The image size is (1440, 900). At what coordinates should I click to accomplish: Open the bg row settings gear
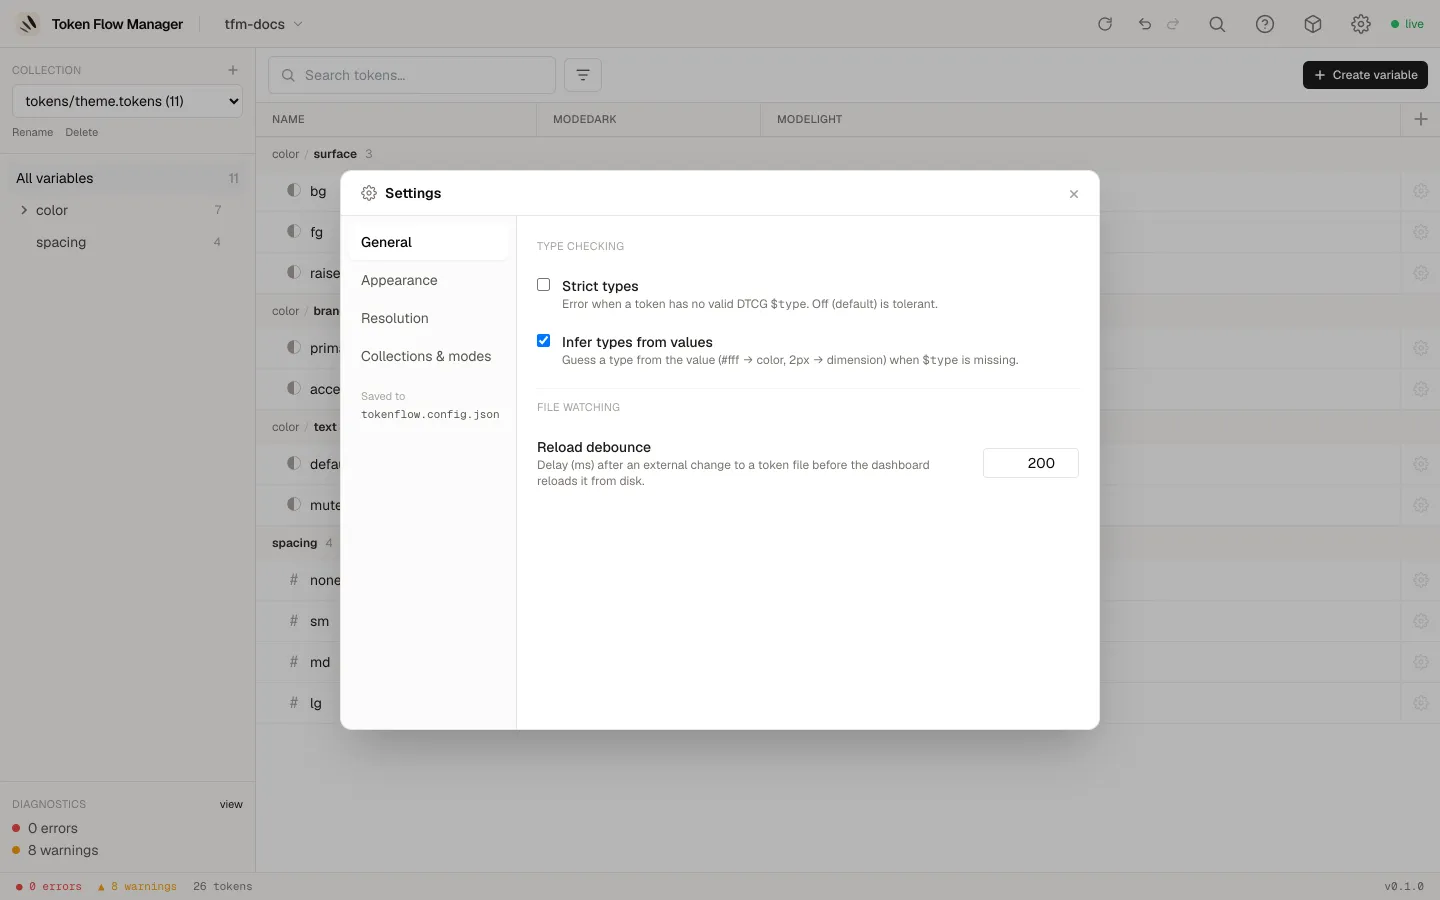pyautogui.click(x=1421, y=191)
